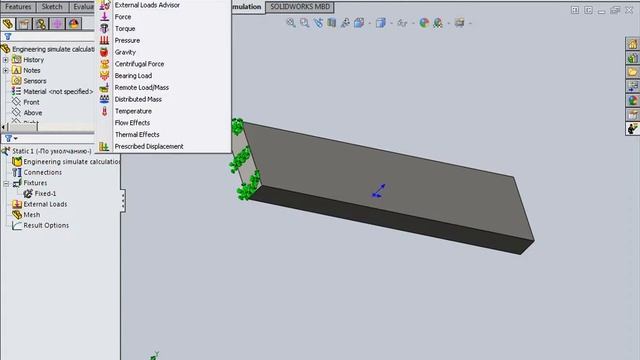Open the Display Style cube dropdown
The image size is (640, 360).
pos(381,23)
